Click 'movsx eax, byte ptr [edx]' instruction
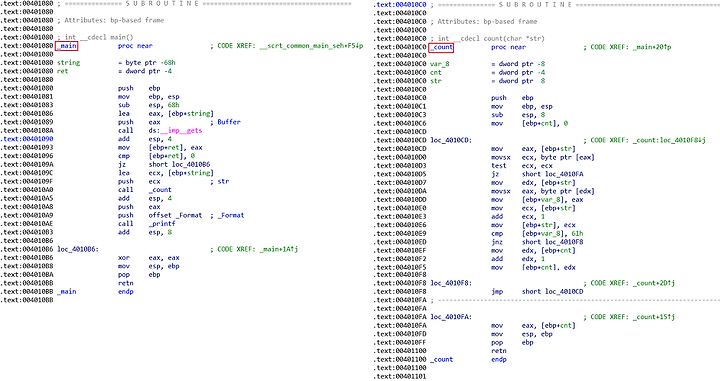The width and height of the screenshot is (720, 381). click(x=543, y=191)
